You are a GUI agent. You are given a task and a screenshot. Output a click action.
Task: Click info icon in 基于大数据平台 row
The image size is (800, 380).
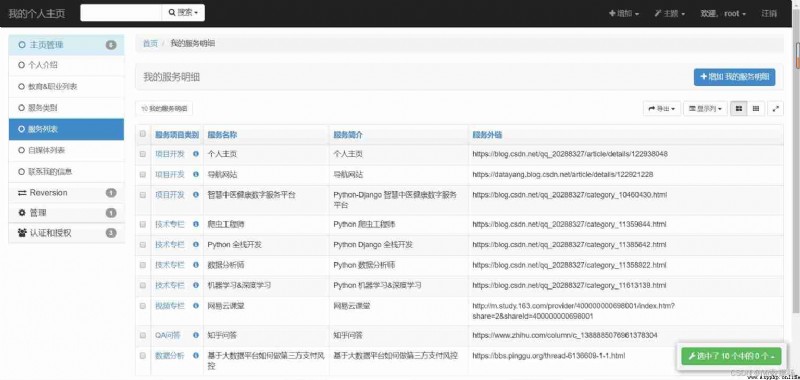pos(196,355)
